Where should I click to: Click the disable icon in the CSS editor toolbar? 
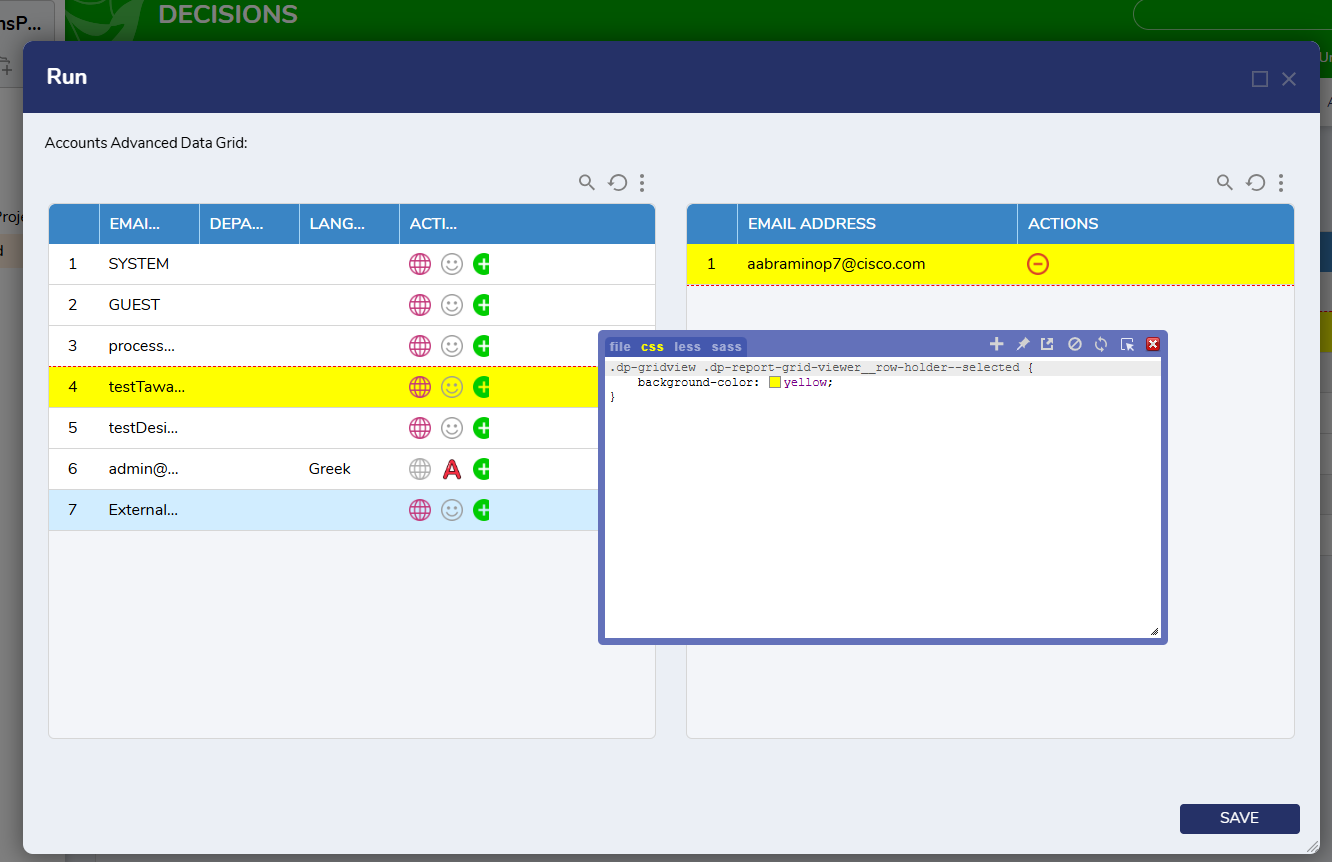pyautogui.click(x=1075, y=344)
